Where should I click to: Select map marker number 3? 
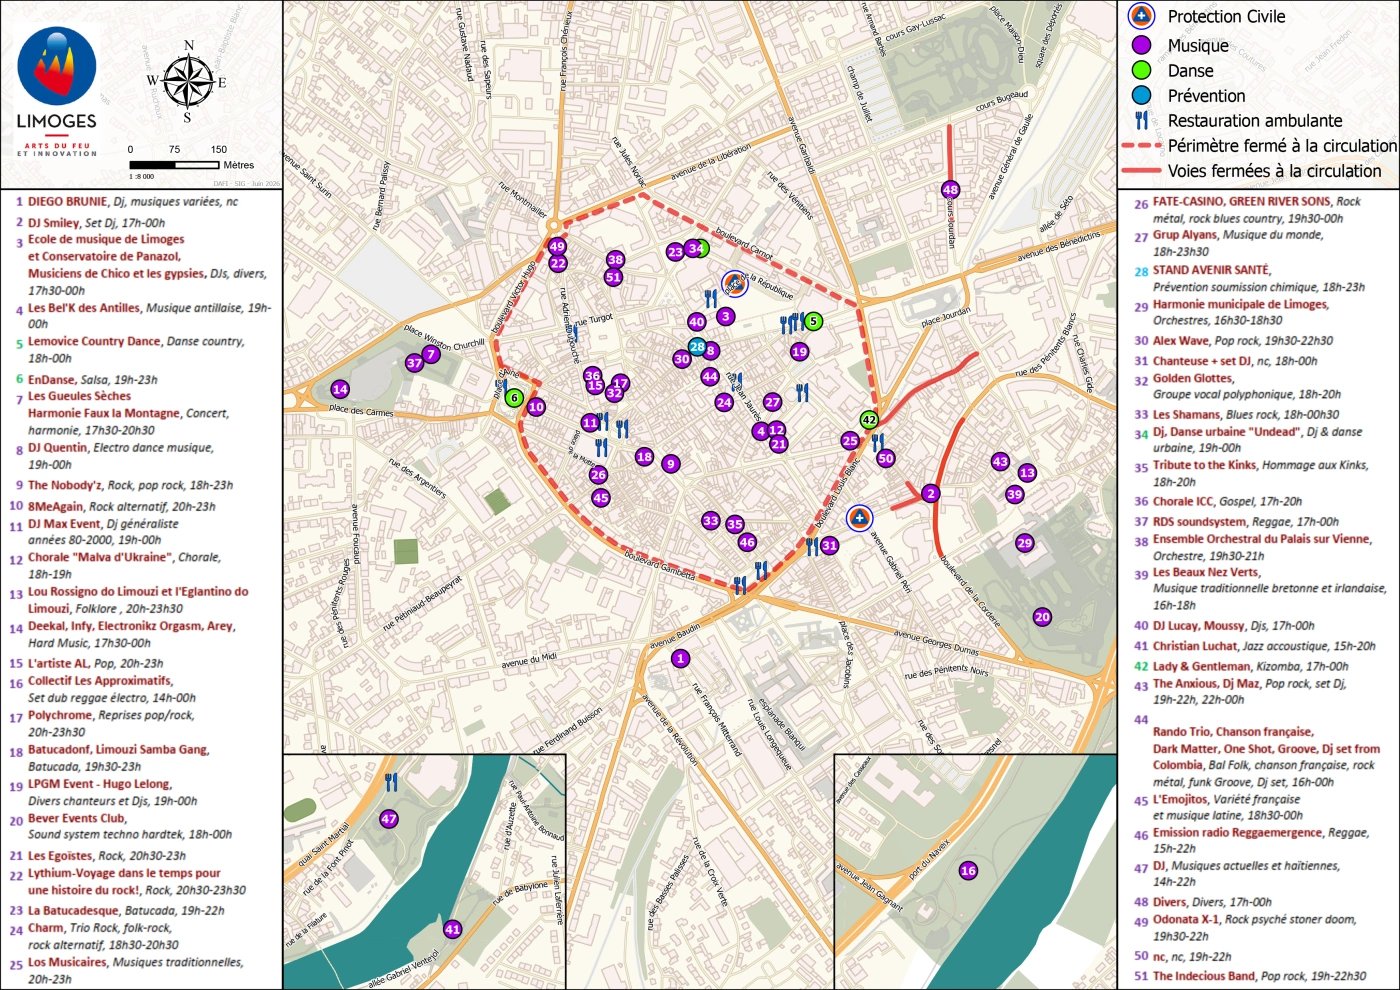pos(725,316)
